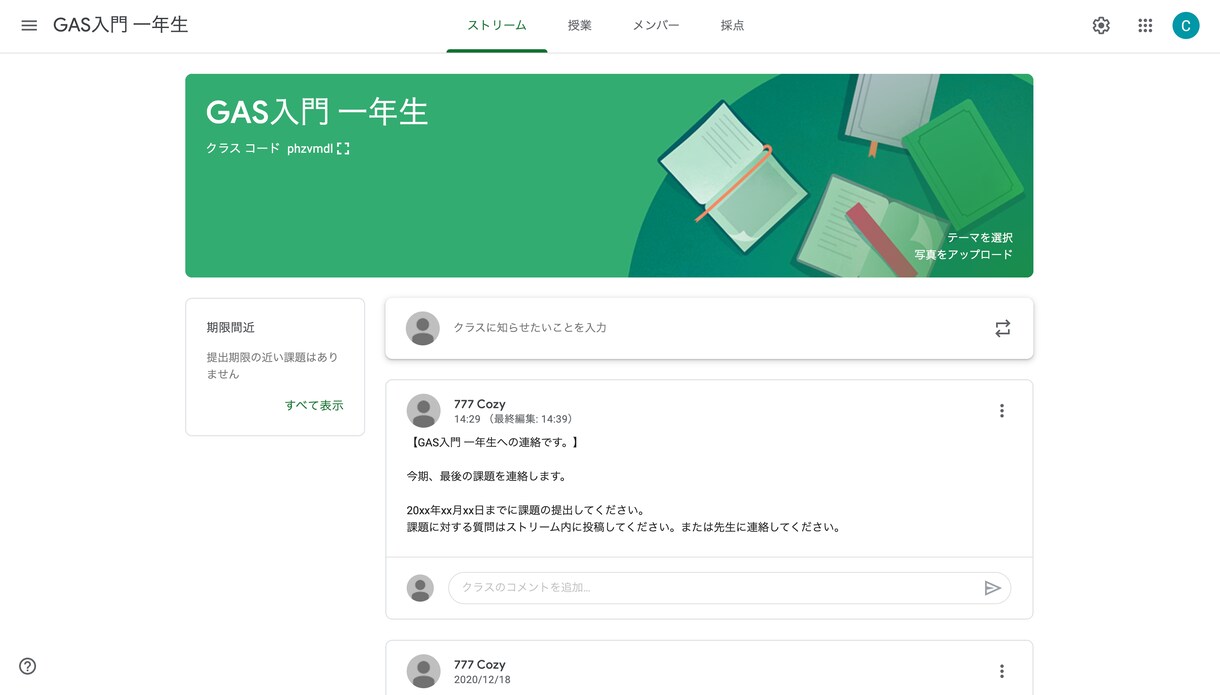Viewport: 1220px width, 695px height.
Task: Click profile avatar in announcement box
Action: tap(423, 328)
